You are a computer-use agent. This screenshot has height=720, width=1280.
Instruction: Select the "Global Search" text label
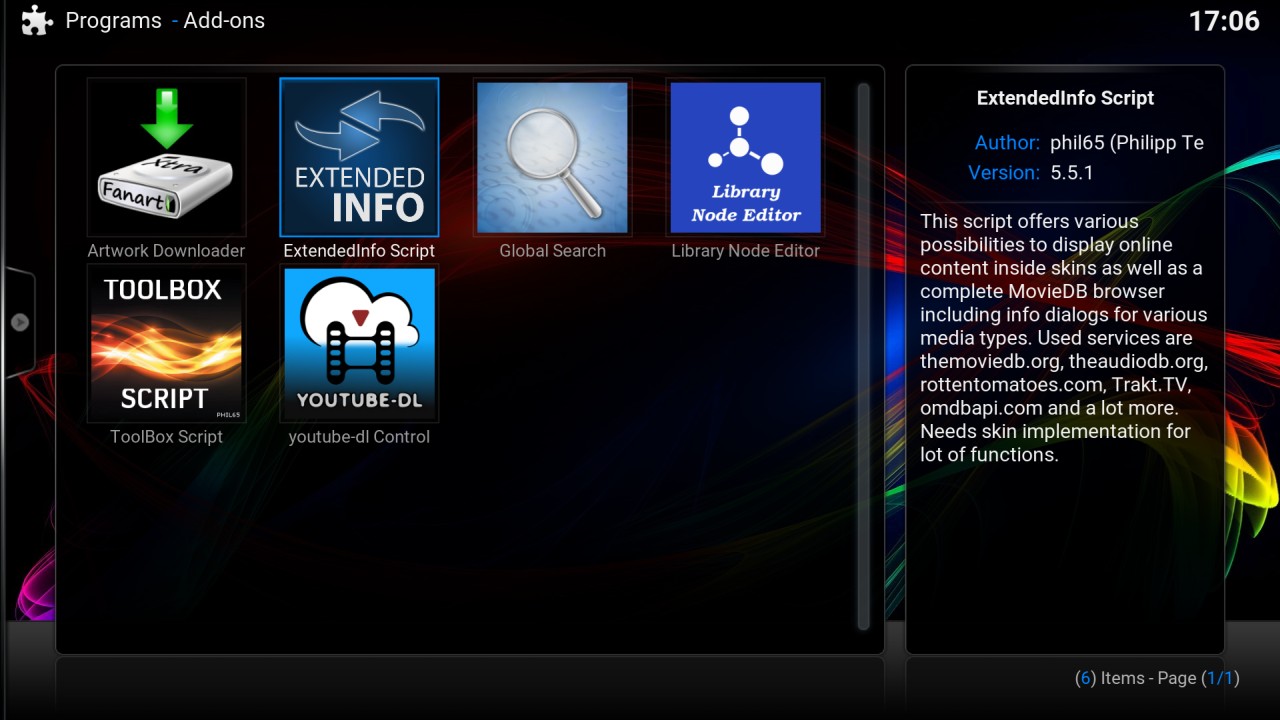(552, 251)
